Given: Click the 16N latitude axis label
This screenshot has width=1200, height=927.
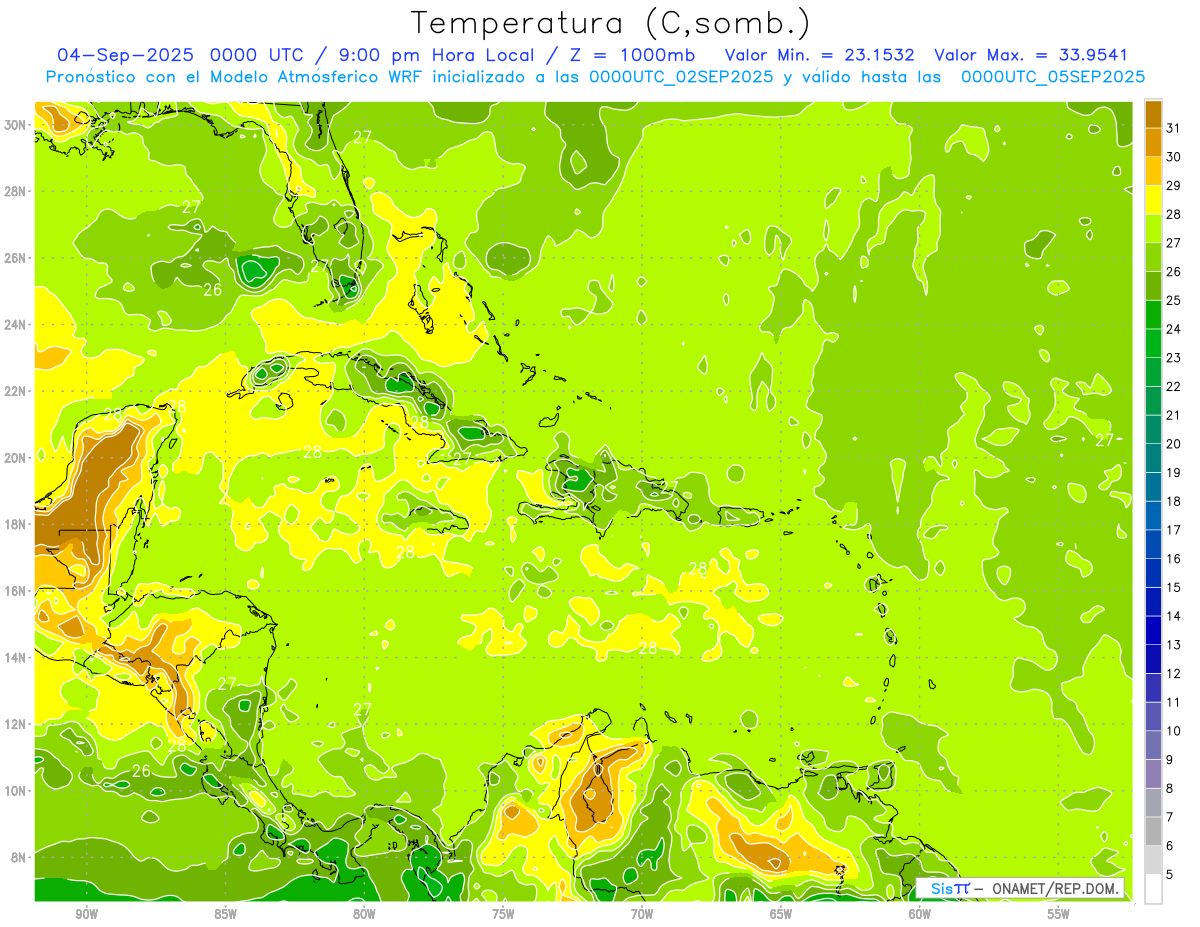Looking at the screenshot, I should click(x=16, y=591).
